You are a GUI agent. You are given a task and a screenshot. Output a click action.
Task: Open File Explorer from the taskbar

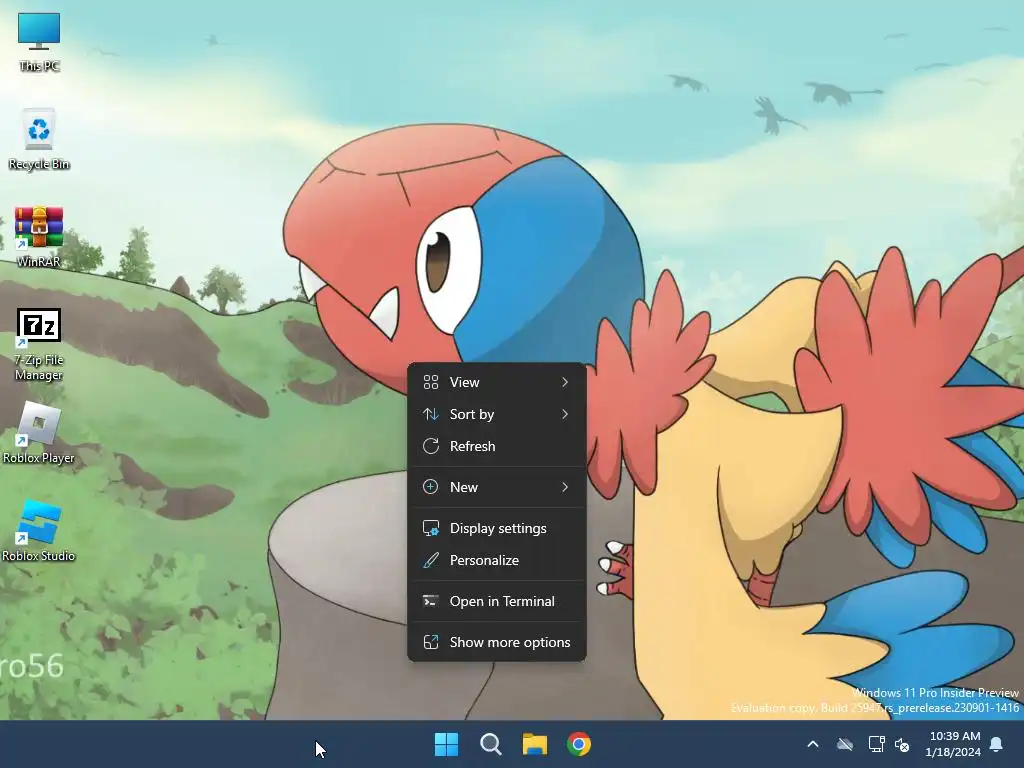point(535,744)
